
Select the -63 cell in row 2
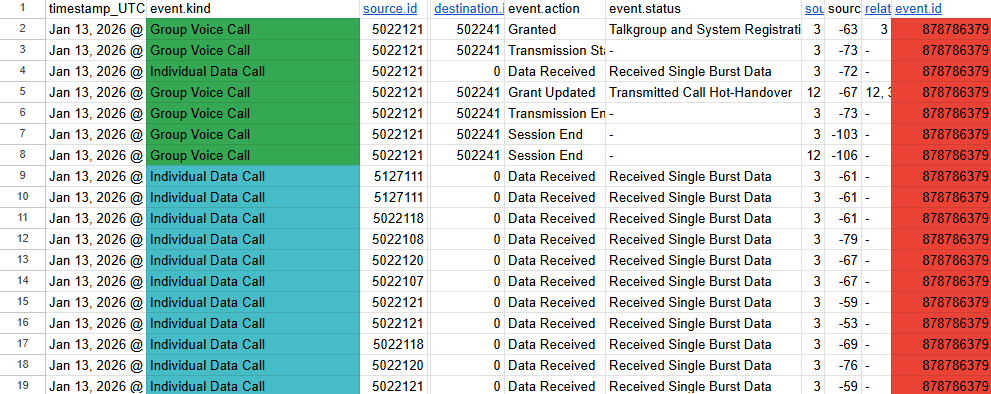click(x=843, y=30)
